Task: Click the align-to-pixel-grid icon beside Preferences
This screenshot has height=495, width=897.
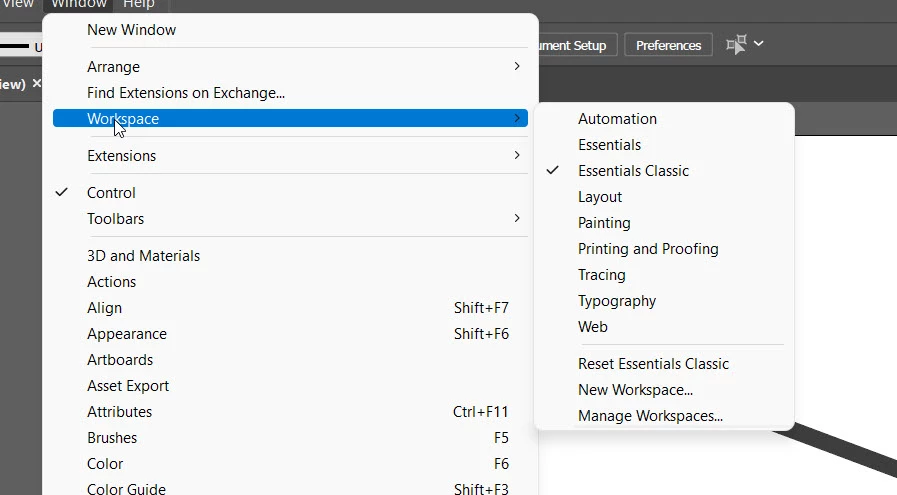Action: tap(736, 45)
